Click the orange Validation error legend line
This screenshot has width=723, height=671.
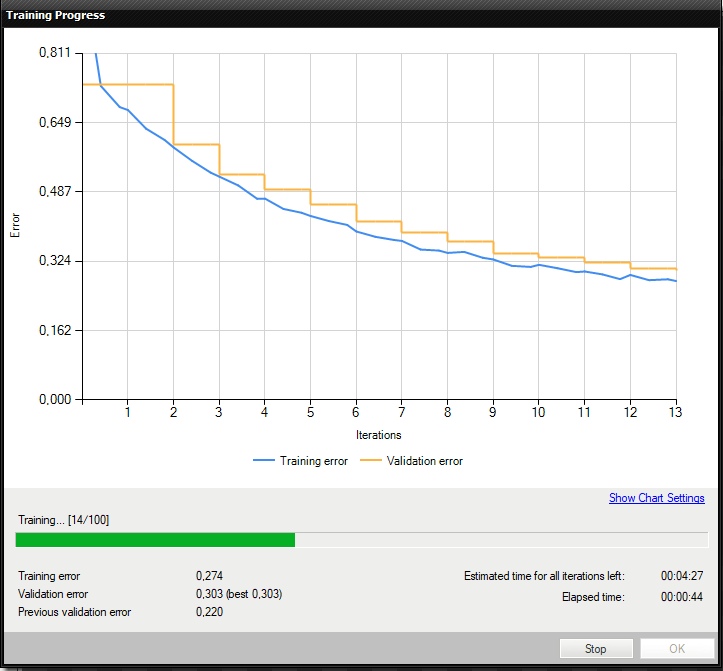pos(373,461)
